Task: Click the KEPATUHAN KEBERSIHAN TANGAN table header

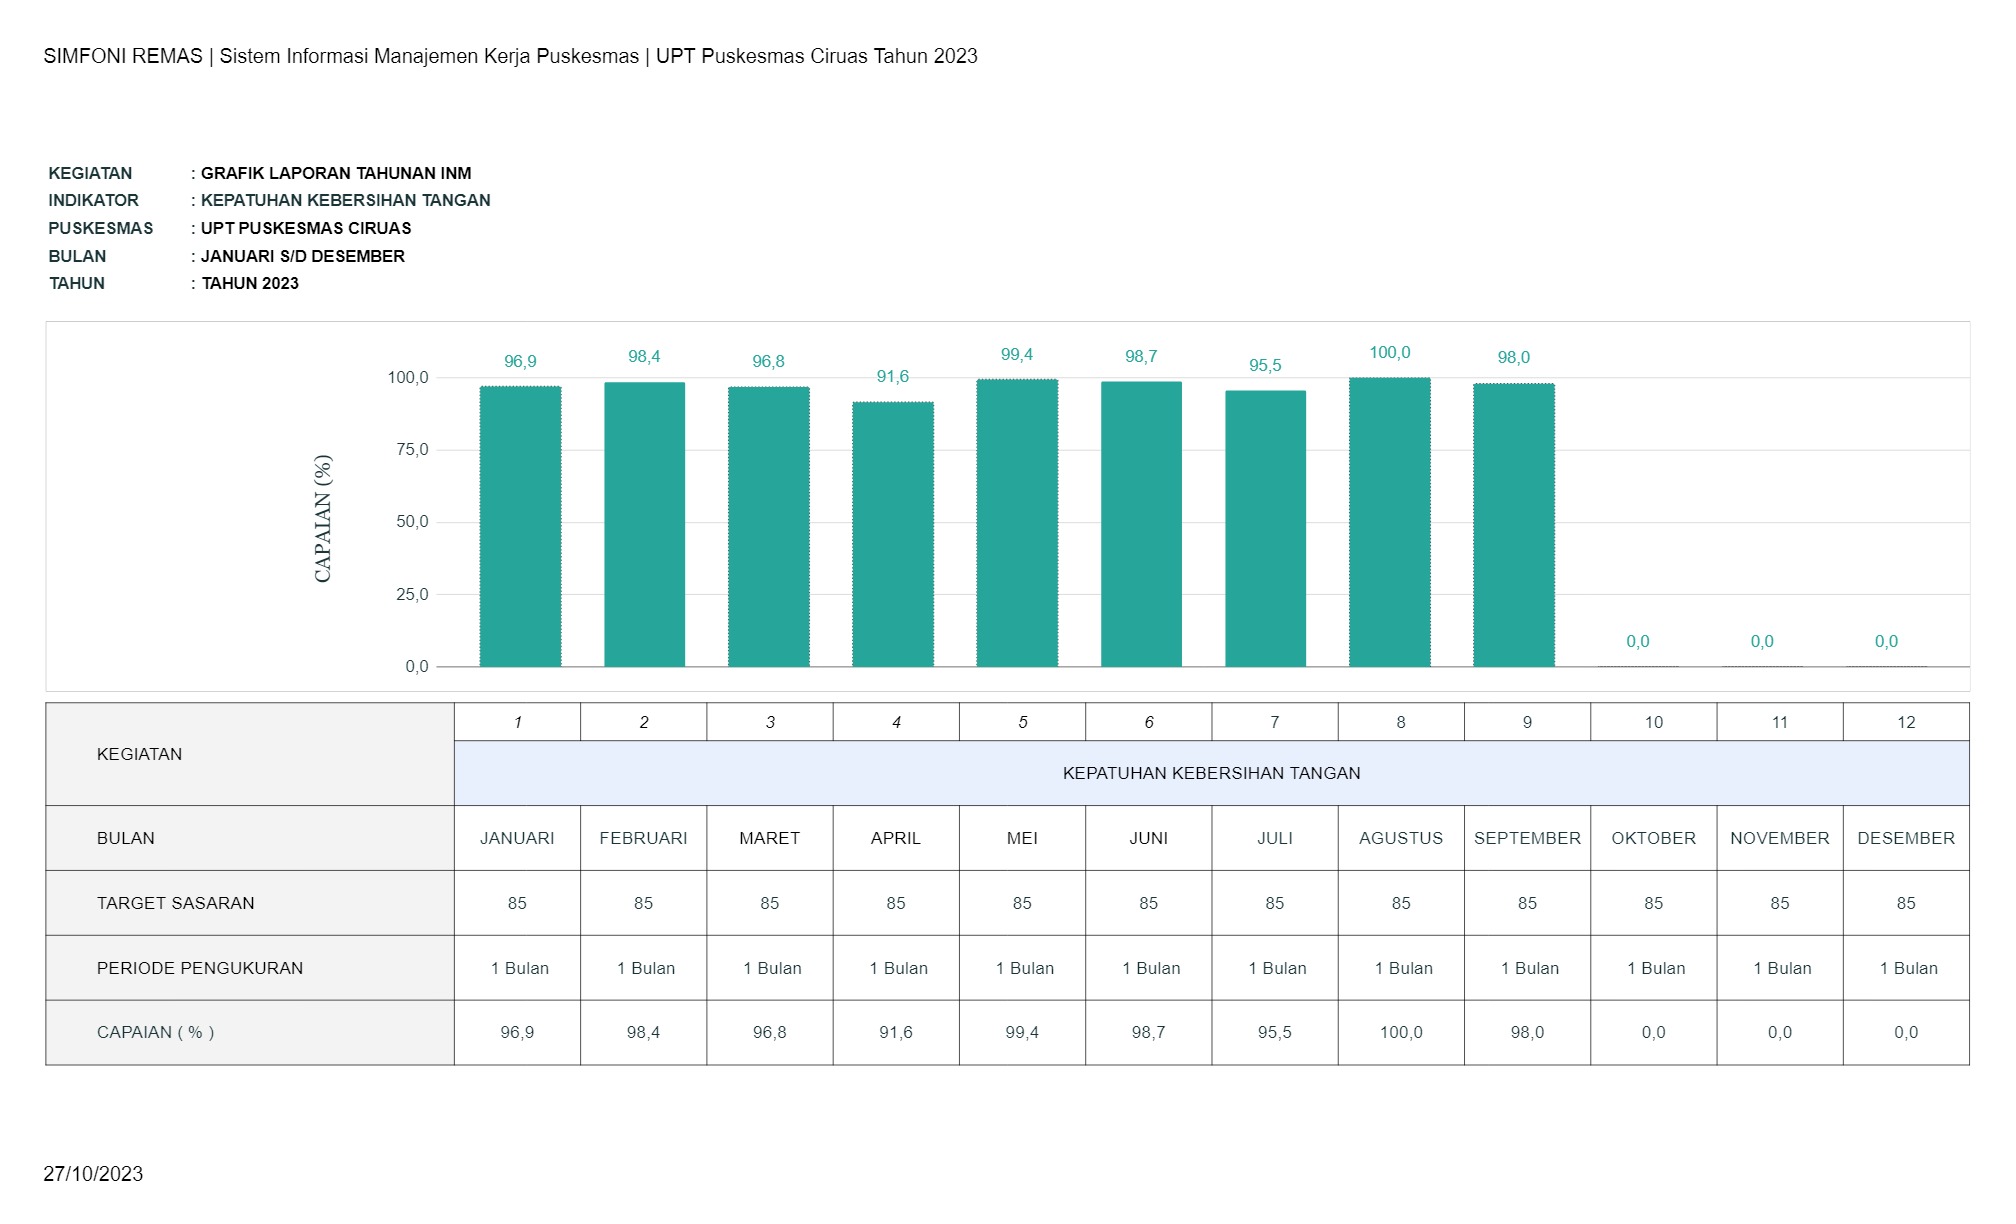Action: pyautogui.click(x=1211, y=773)
